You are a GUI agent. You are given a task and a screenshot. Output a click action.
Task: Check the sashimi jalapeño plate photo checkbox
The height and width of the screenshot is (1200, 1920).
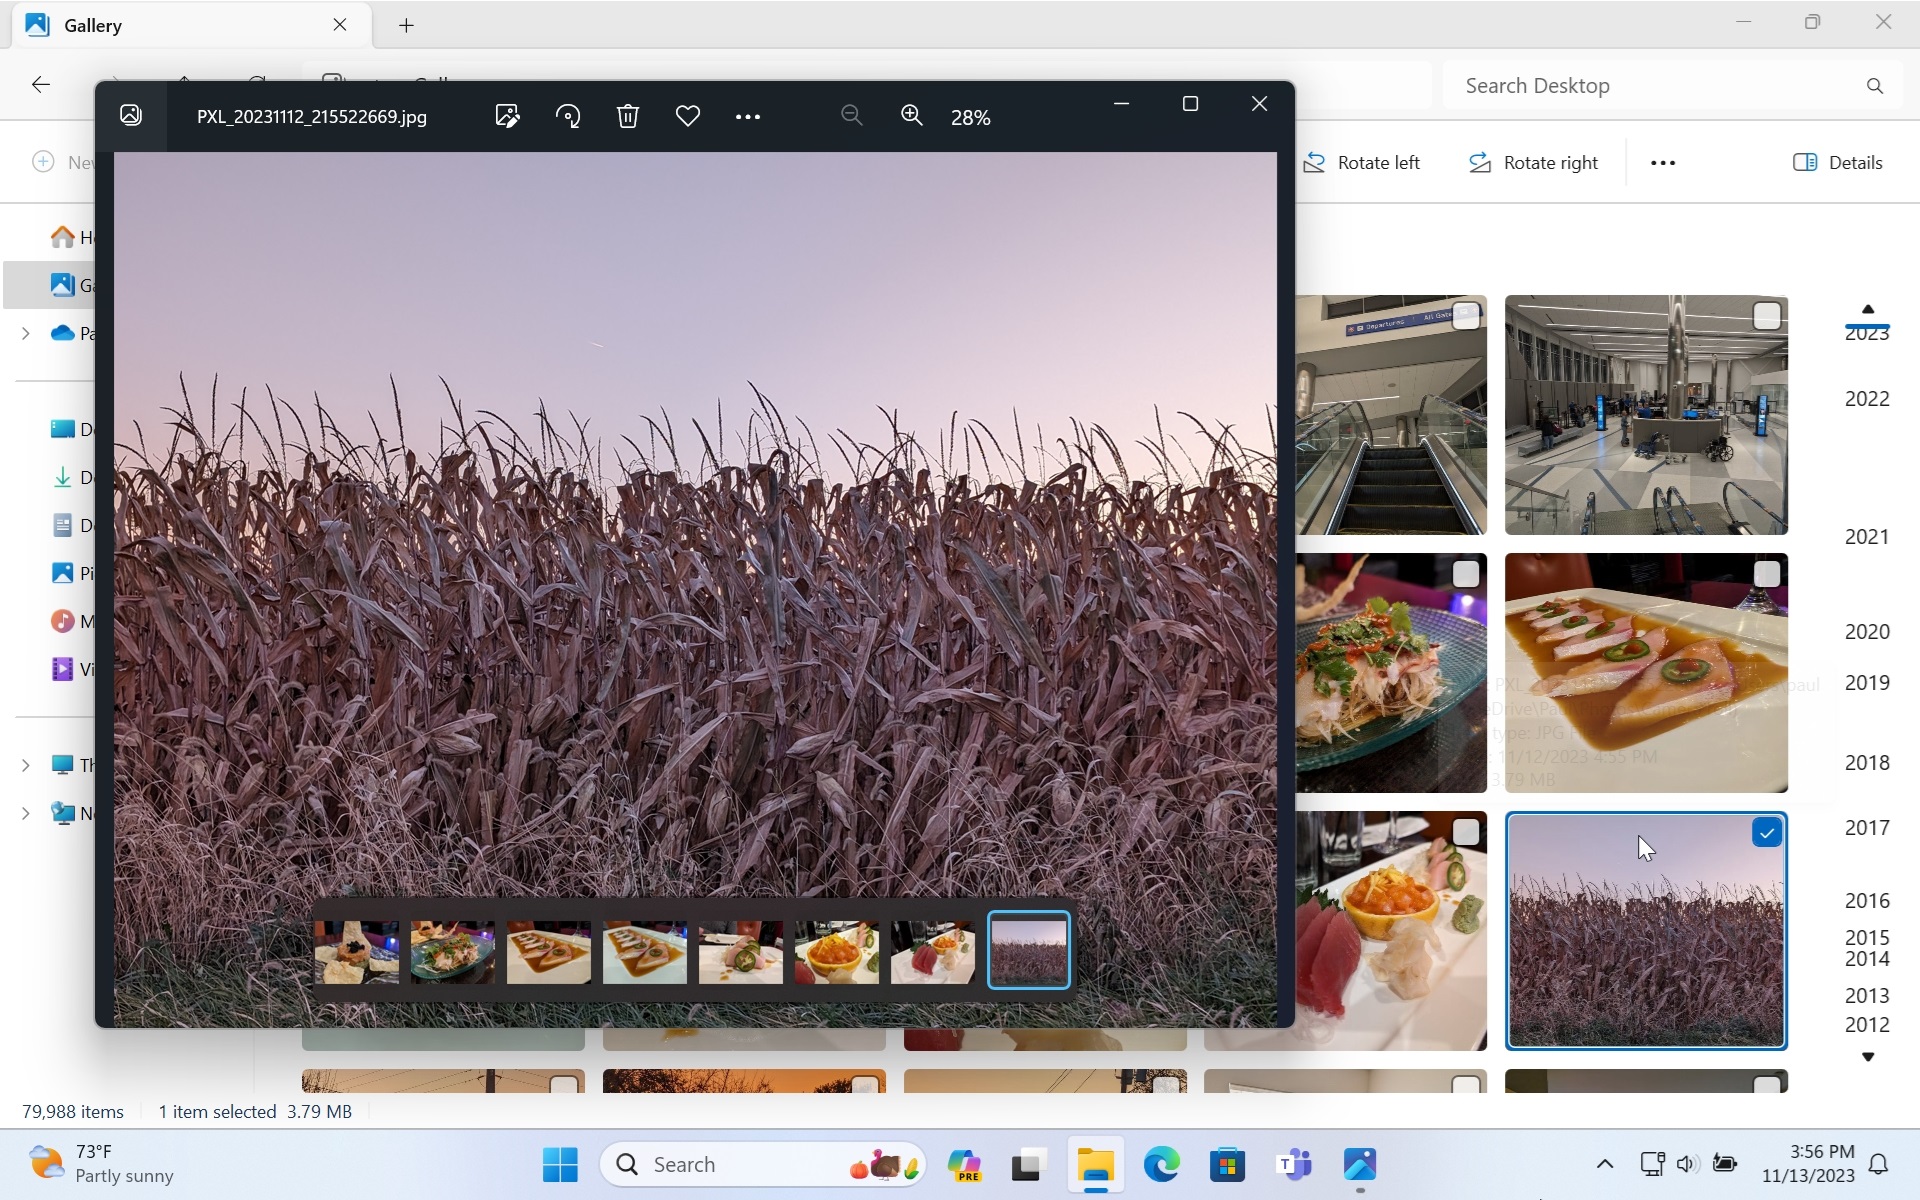click(1767, 574)
